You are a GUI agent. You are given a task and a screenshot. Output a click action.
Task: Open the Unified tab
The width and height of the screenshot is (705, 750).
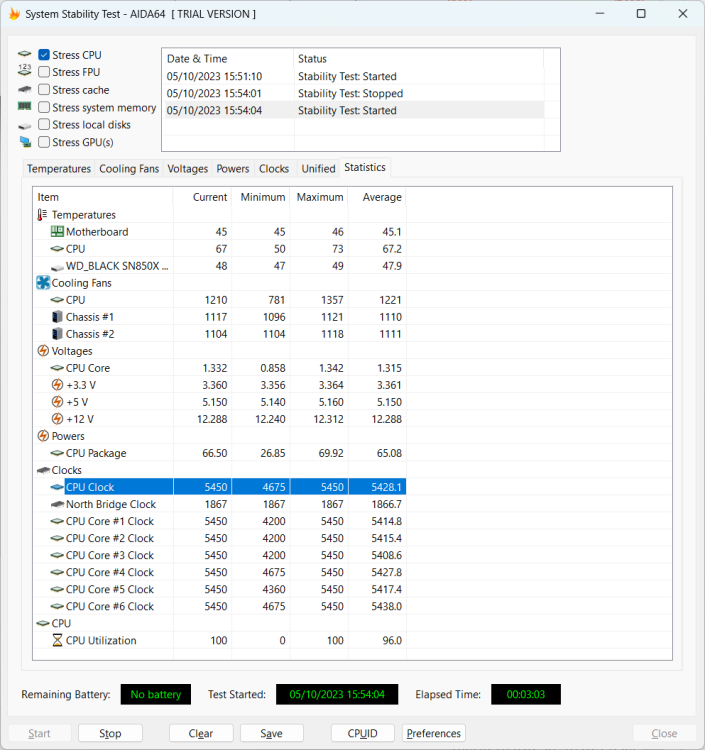click(x=318, y=169)
